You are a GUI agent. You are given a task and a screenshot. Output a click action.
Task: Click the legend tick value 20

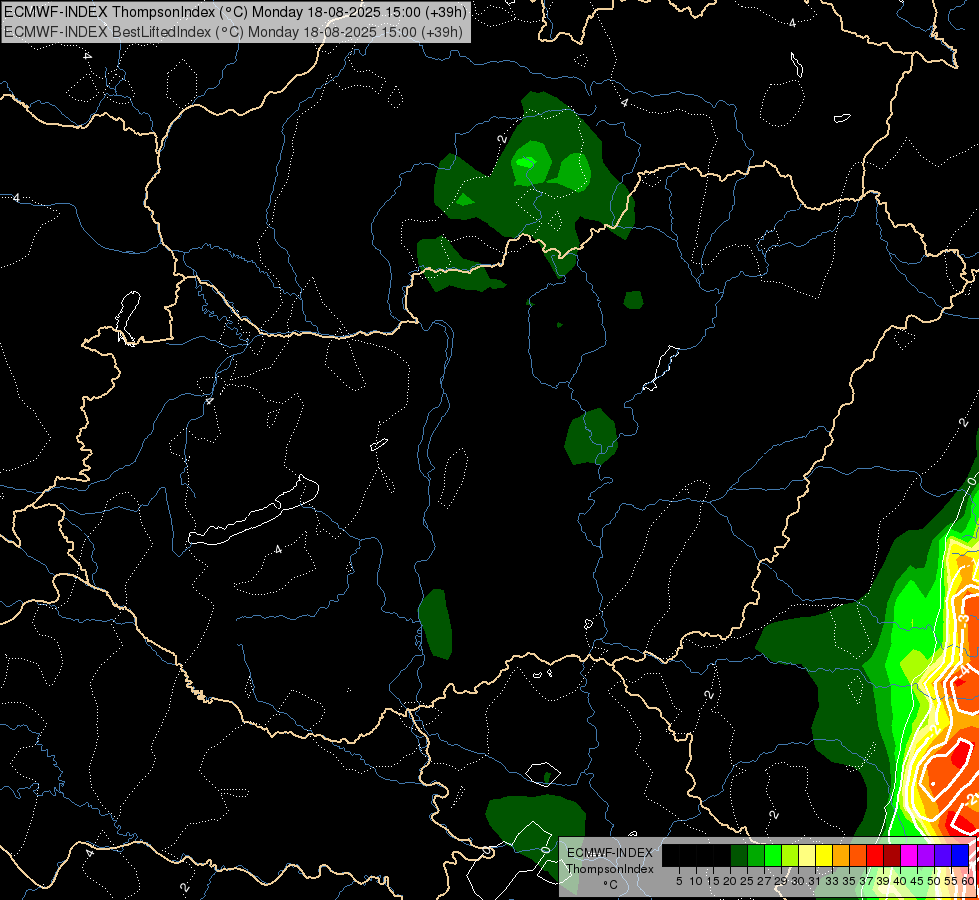point(730,881)
